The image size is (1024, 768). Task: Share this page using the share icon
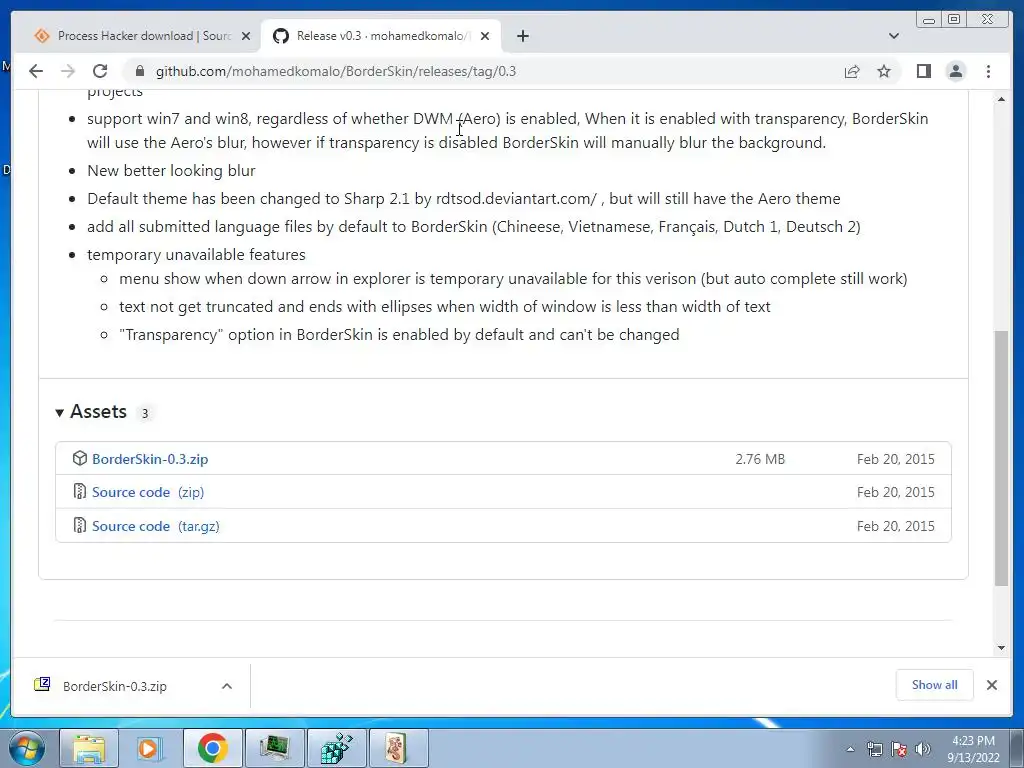[x=852, y=71]
